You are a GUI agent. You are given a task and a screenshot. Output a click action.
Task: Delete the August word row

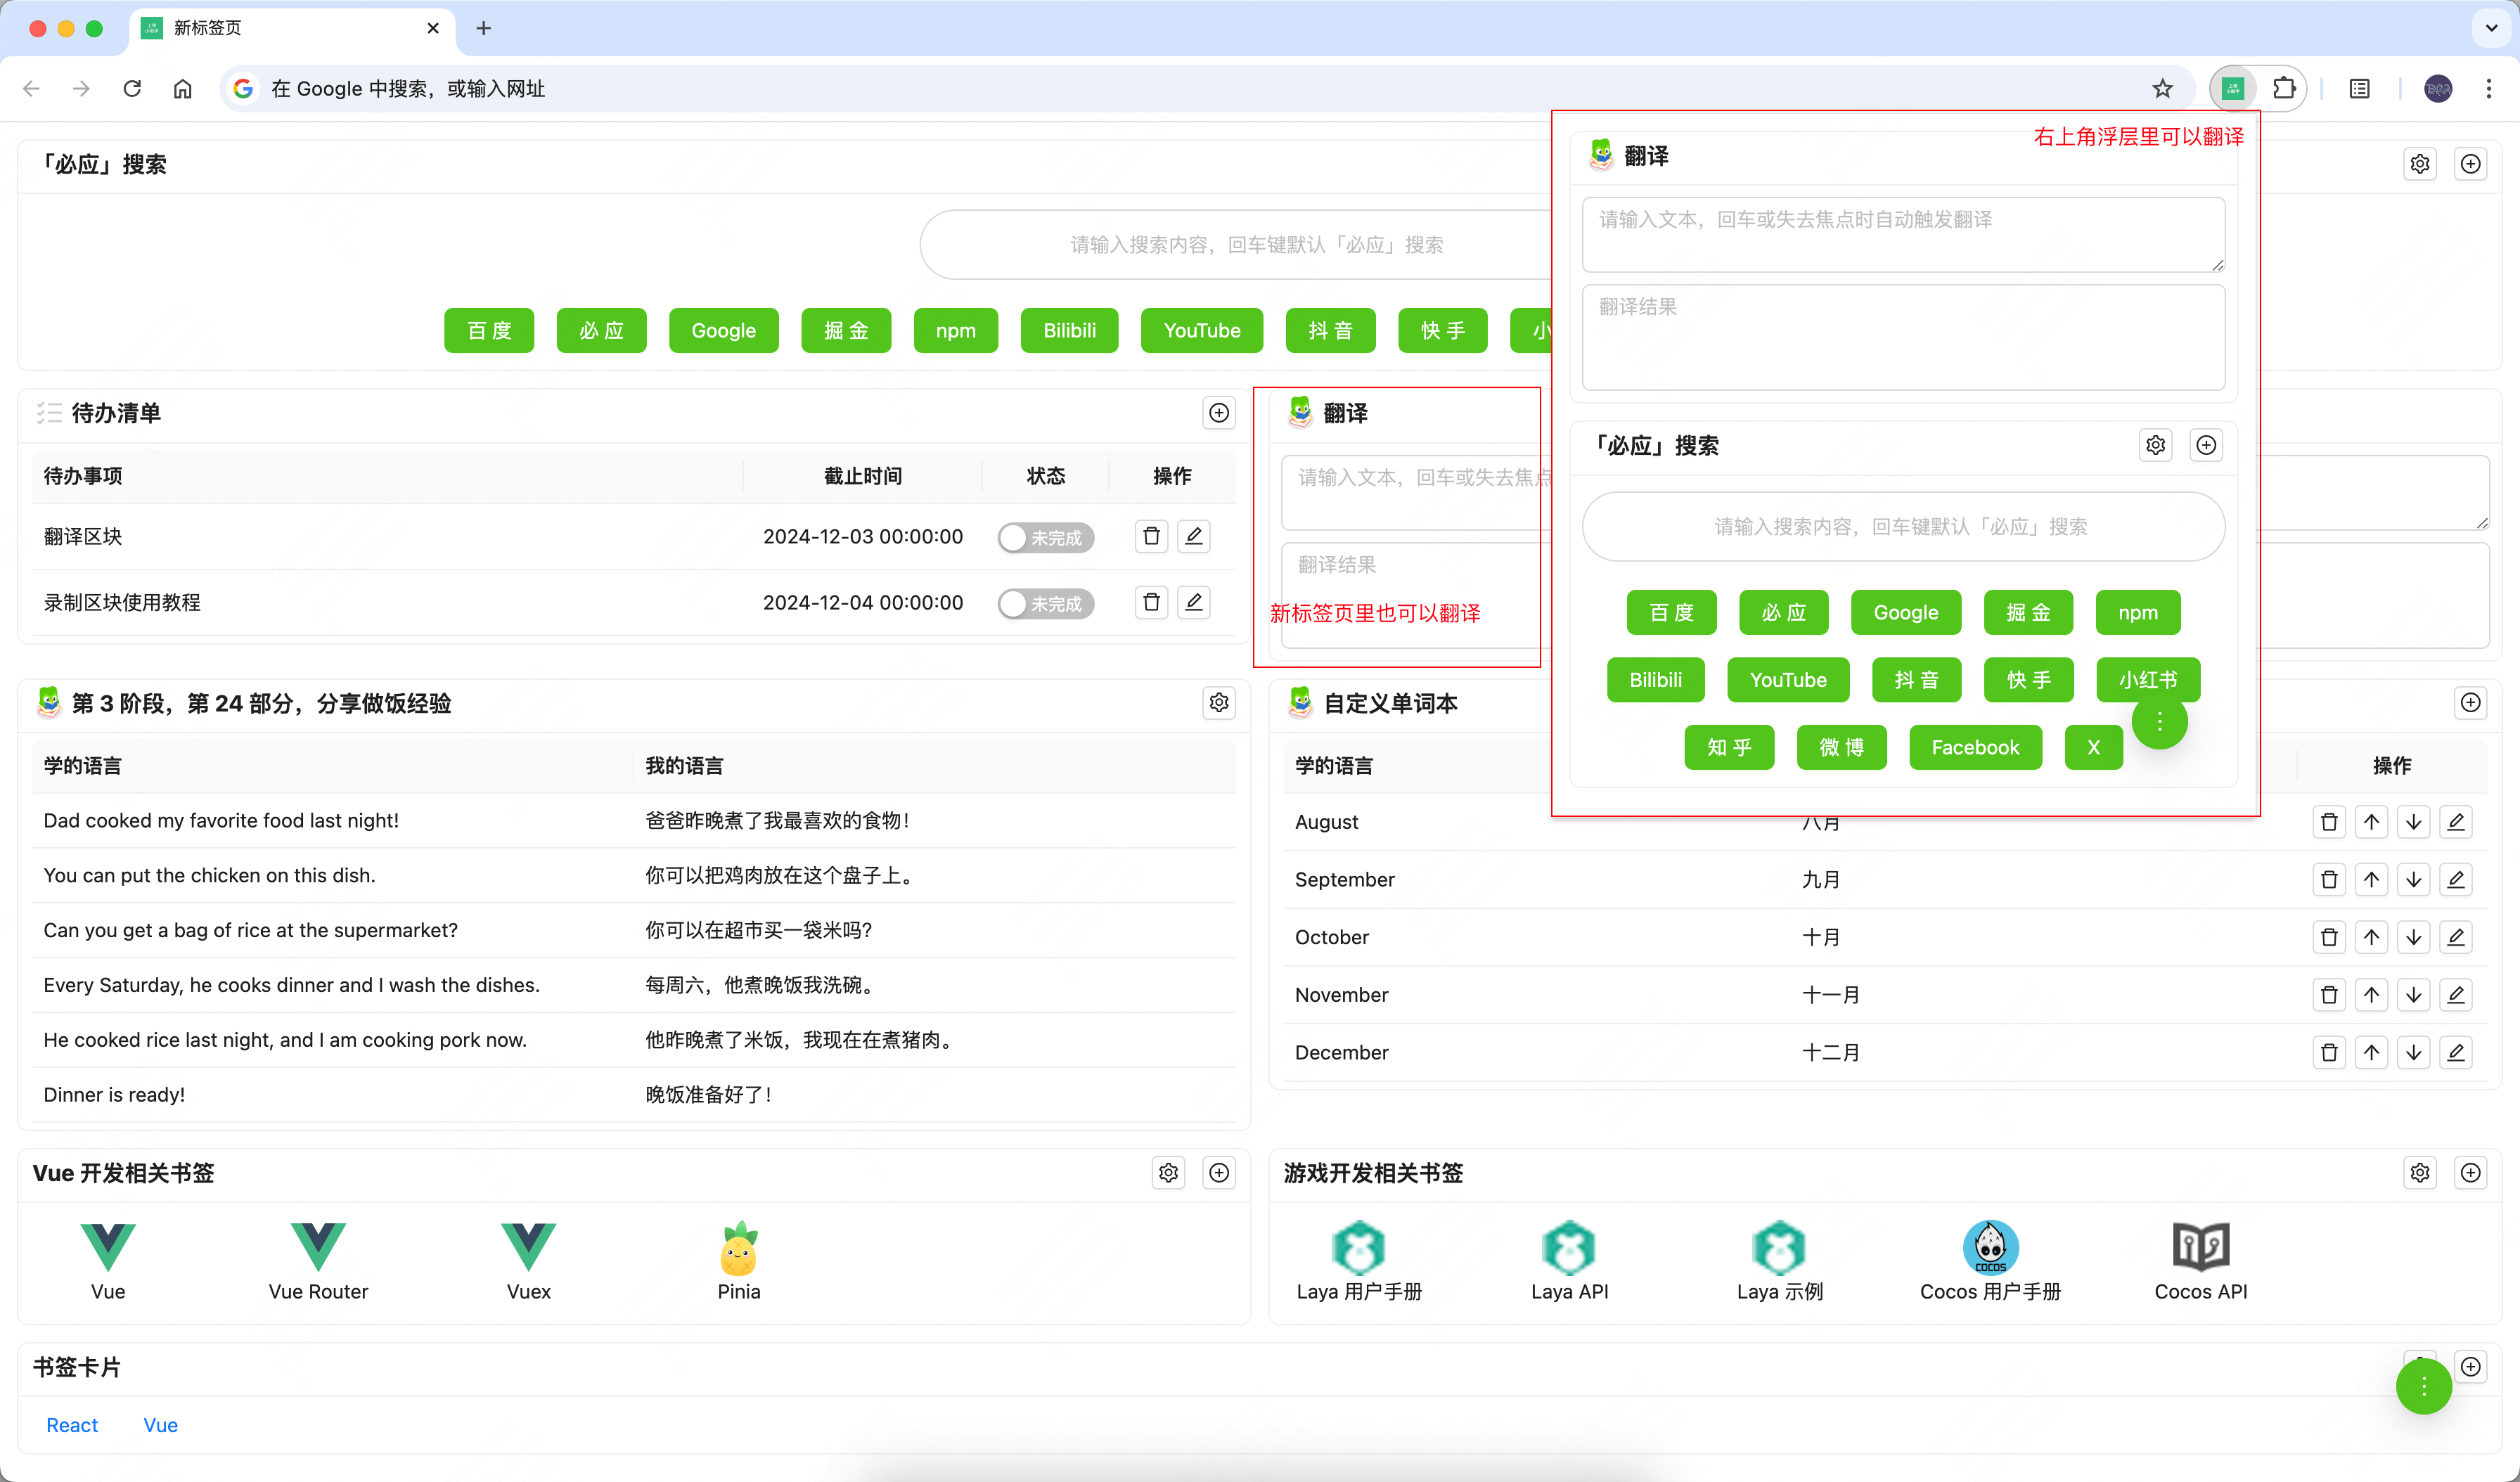tap(2329, 822)
